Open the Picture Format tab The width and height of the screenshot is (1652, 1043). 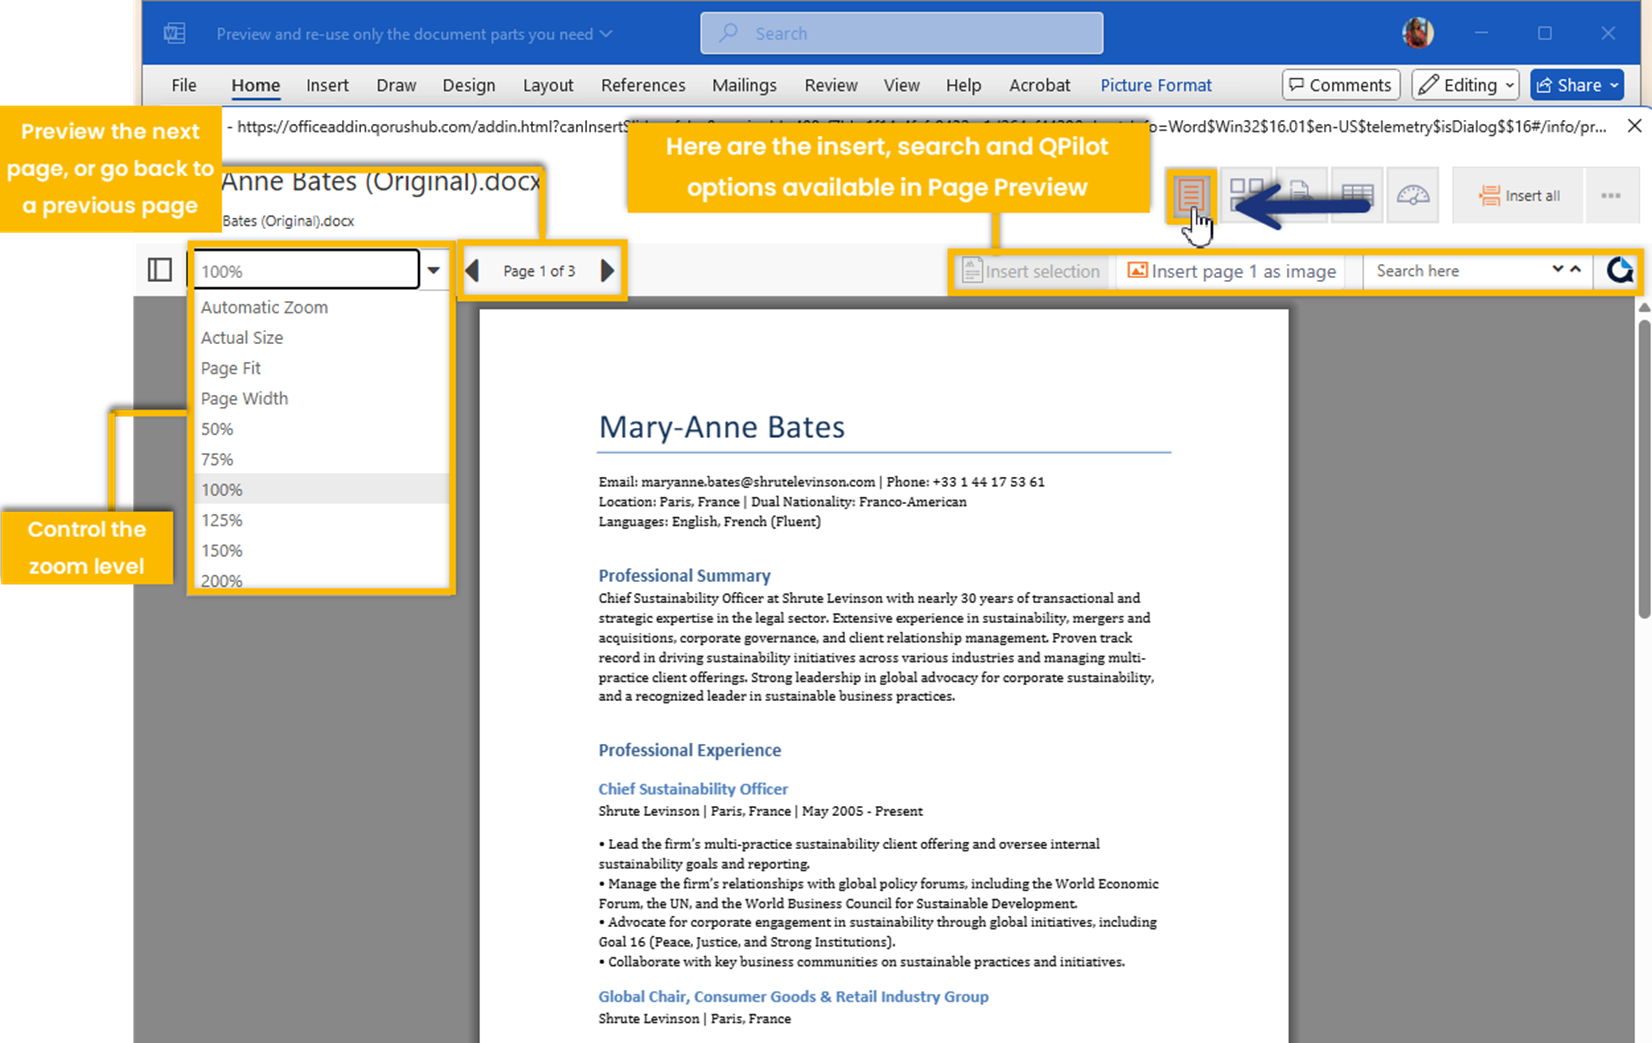tap(1156, 85)
